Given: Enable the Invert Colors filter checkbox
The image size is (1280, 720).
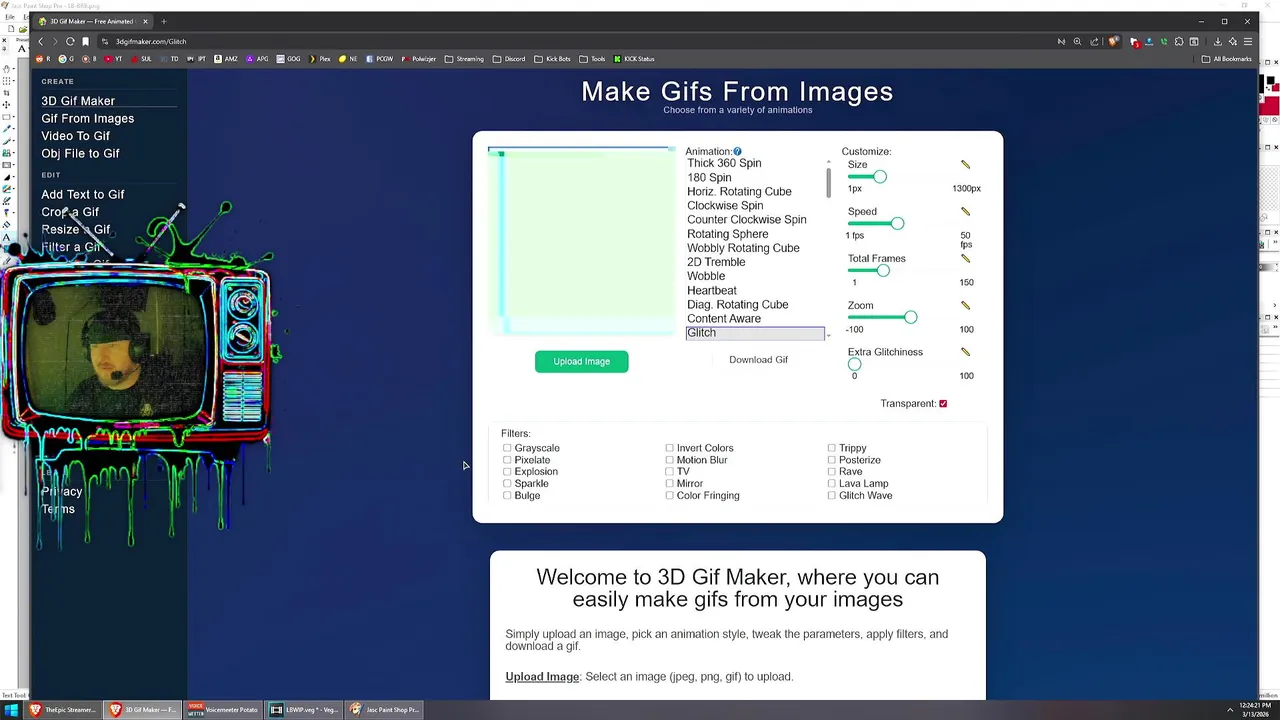Looking at the screenshot, I should point(669,448).
